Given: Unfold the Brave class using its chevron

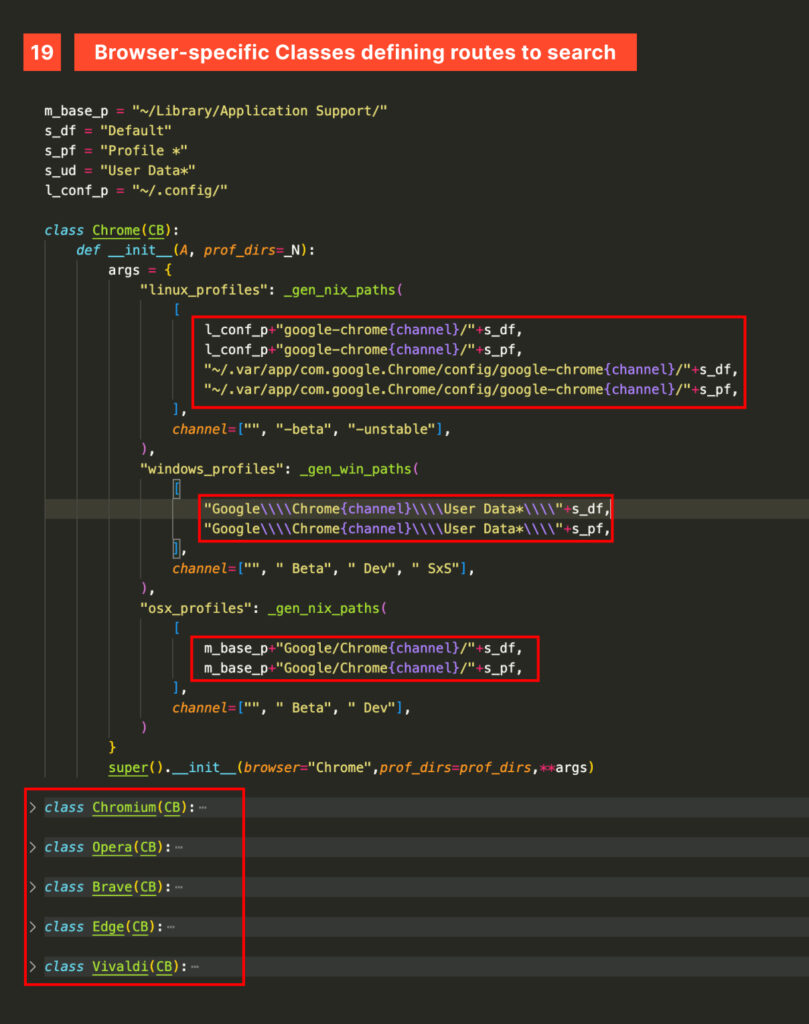Looking at the screenshot, I should coord(32,887).
